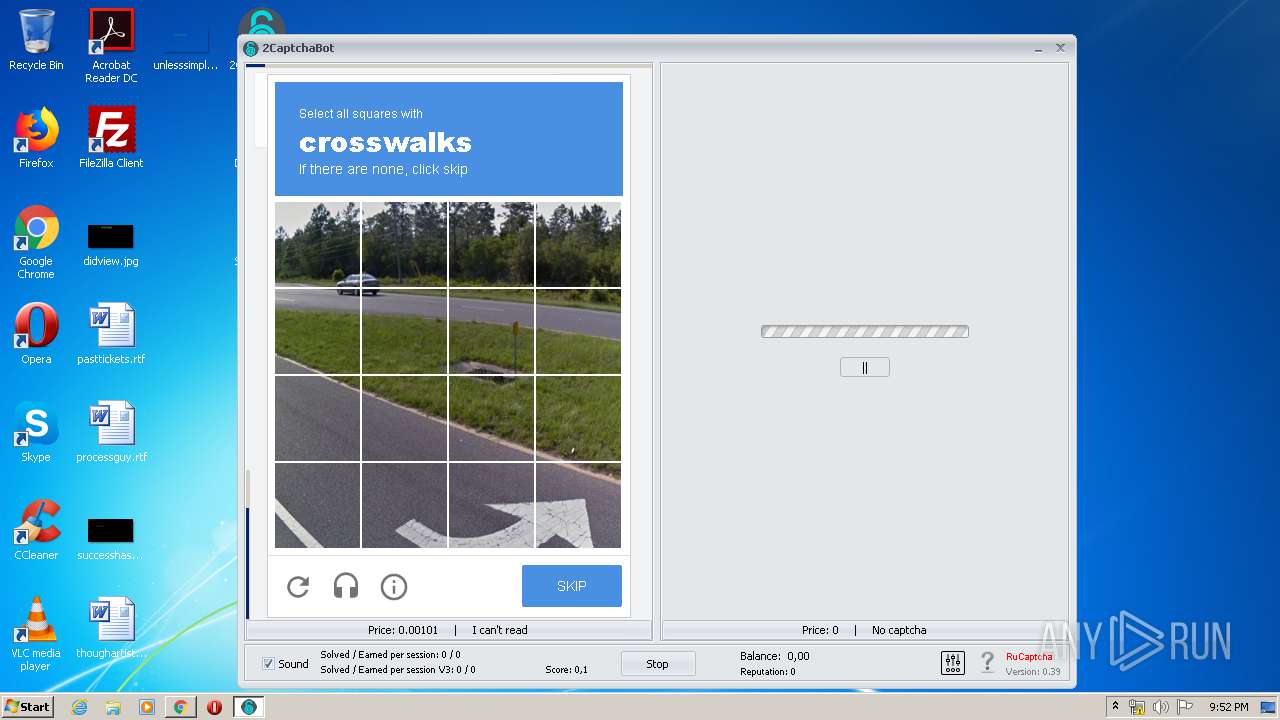Click the "Balance: 0,00" text

[x=775, y=656]
